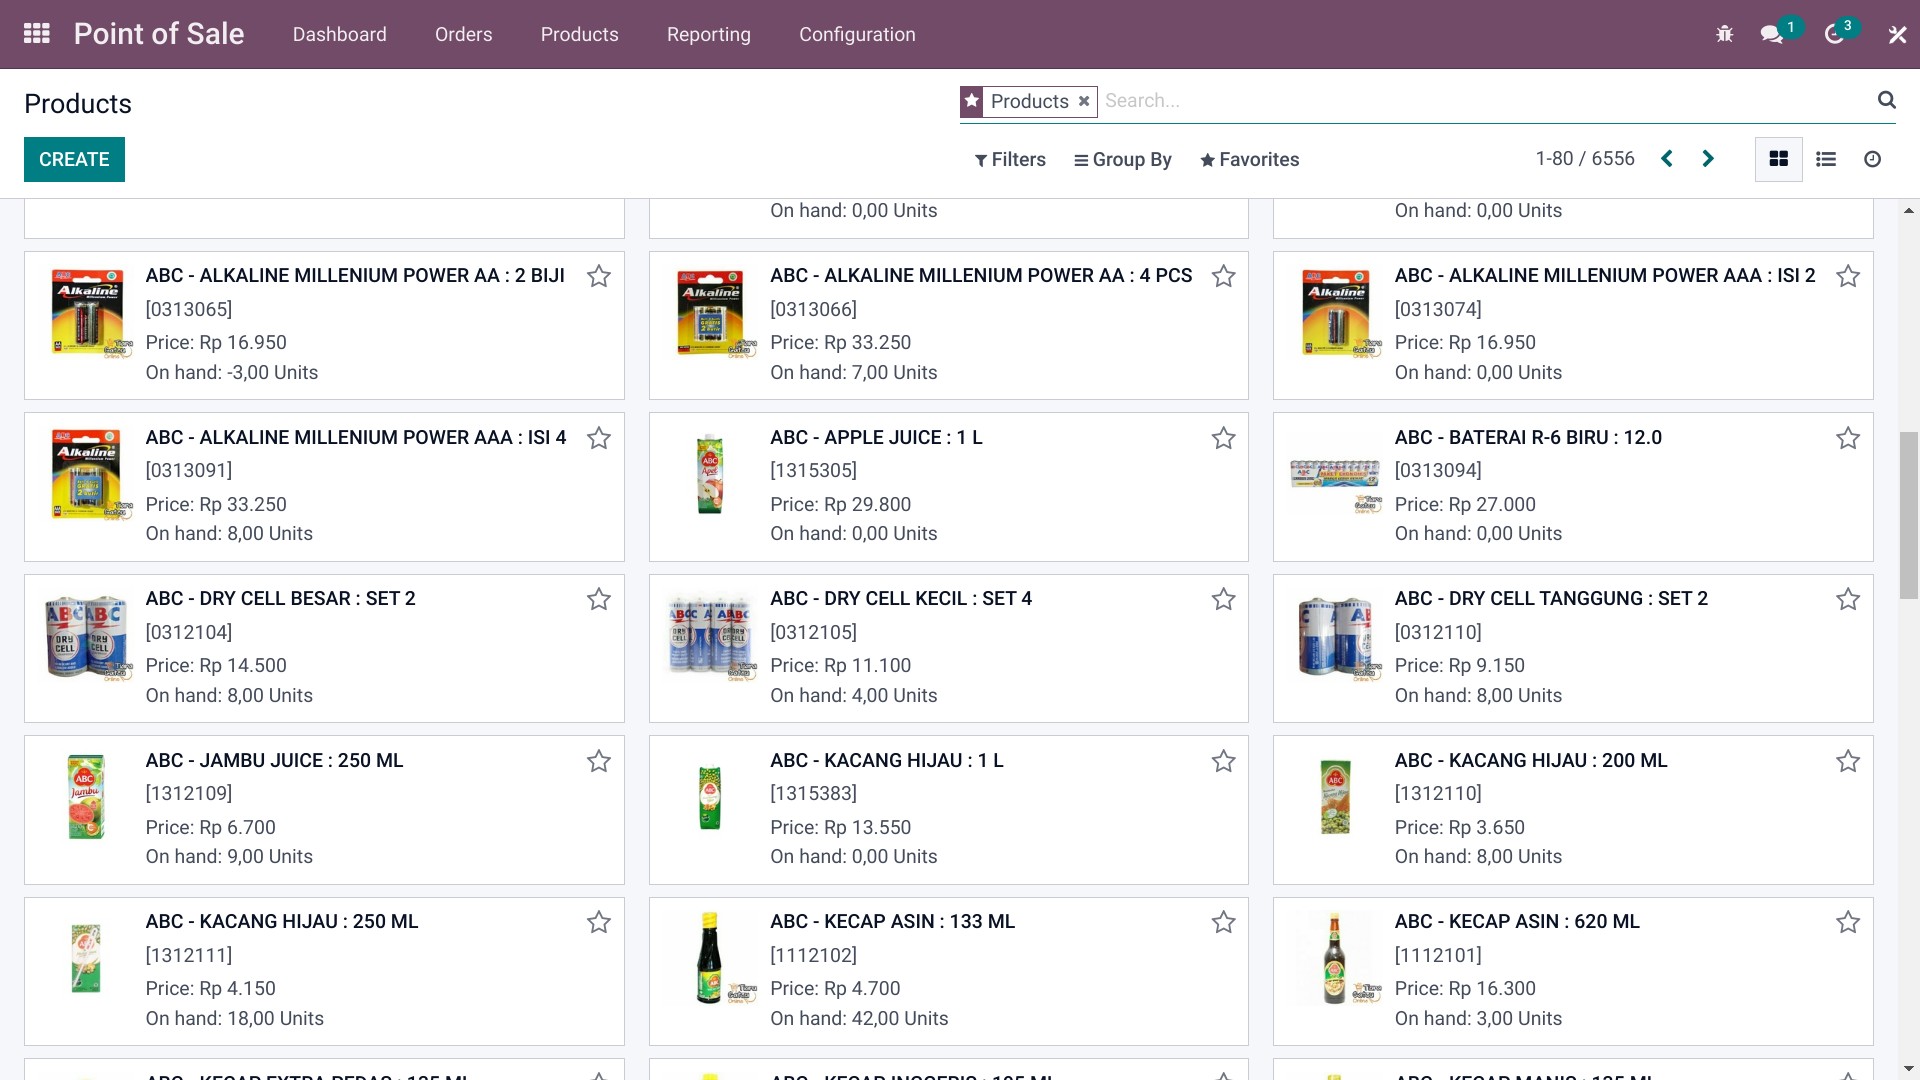Open the Reporting menu

point(708,34)
